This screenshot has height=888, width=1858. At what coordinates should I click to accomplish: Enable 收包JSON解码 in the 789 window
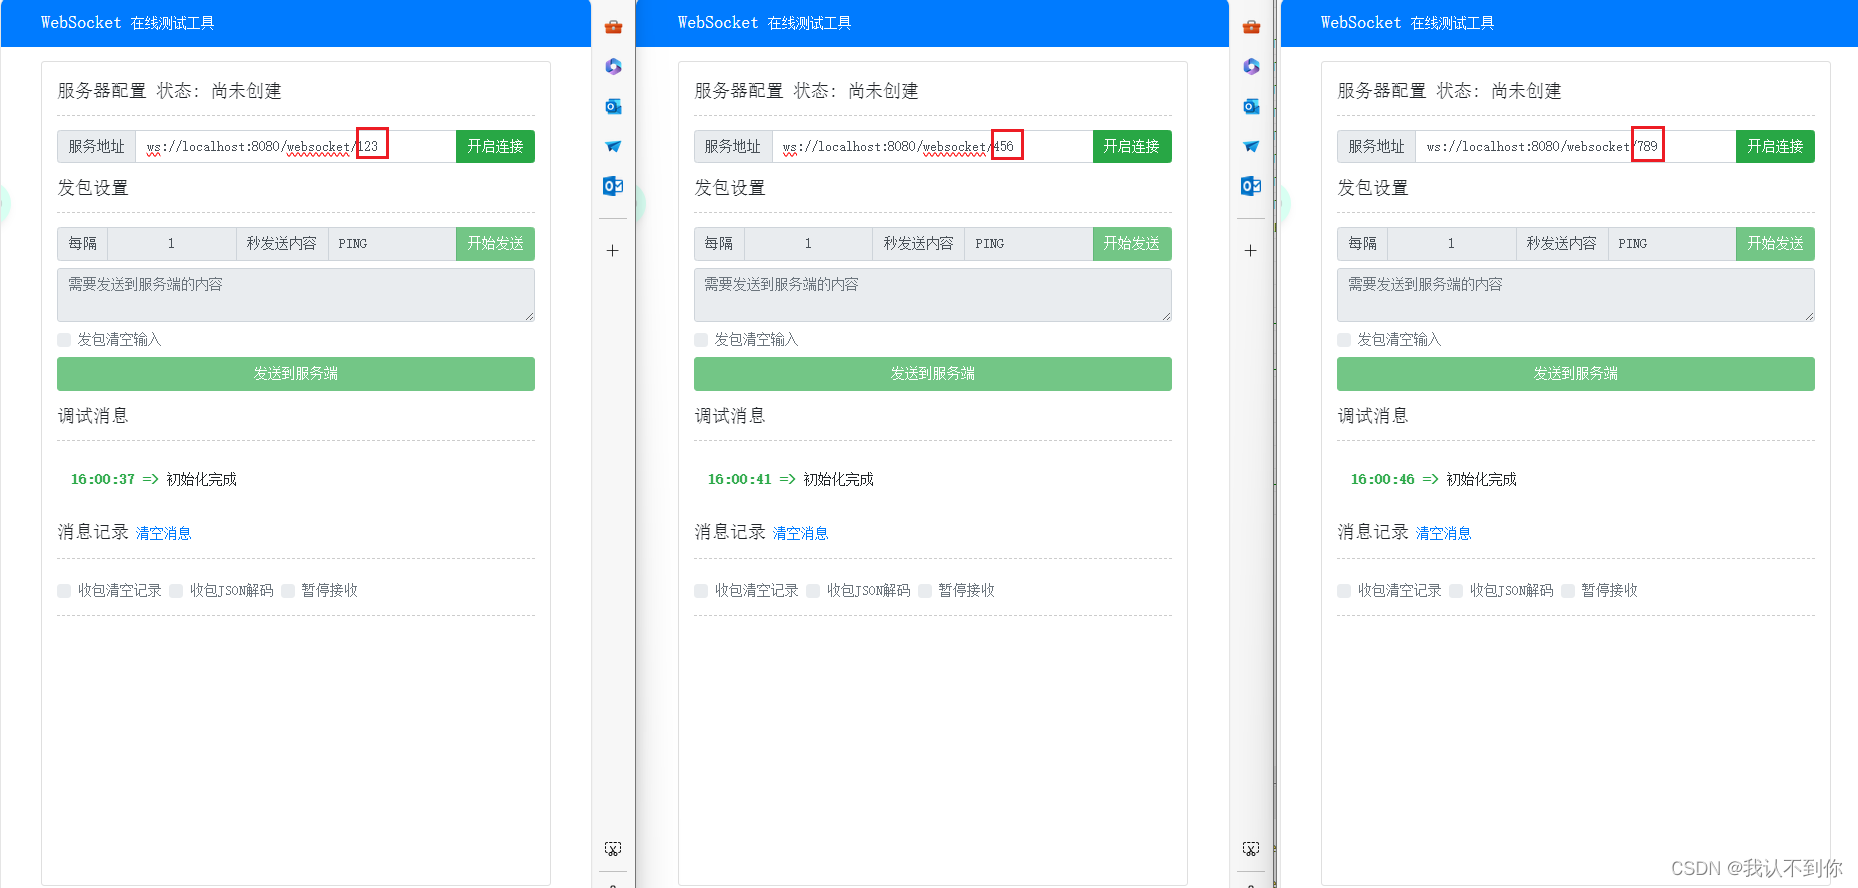tap(1456, 591)
